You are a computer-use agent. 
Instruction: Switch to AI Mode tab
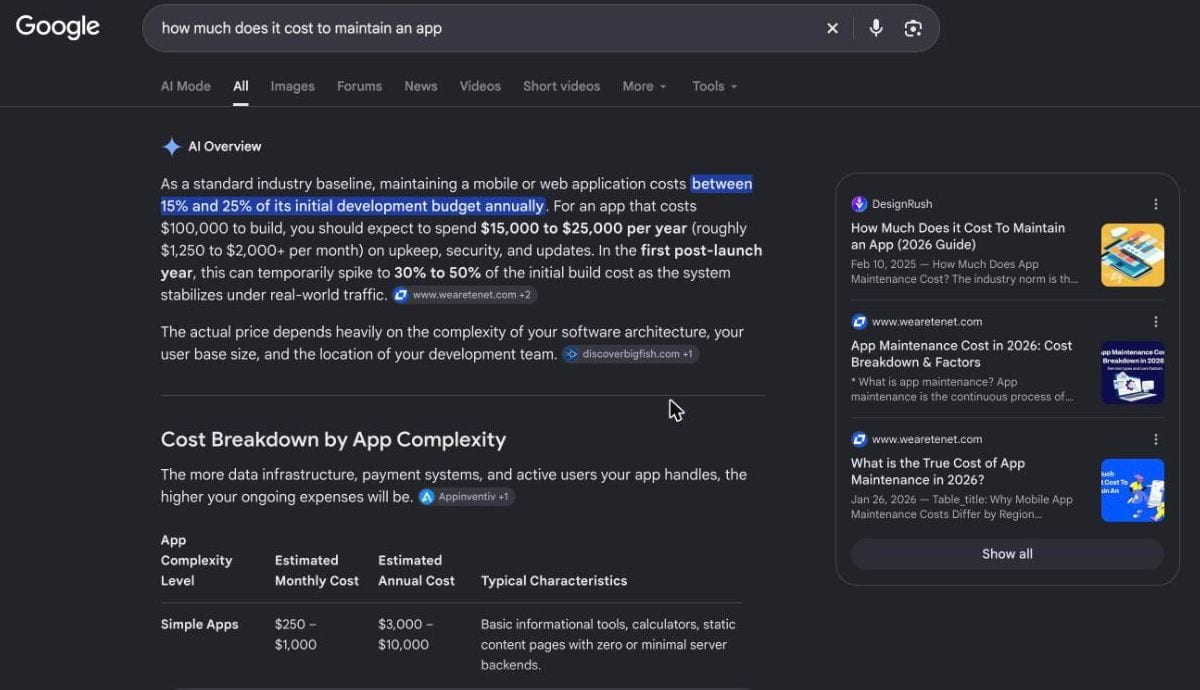(186, 86)
